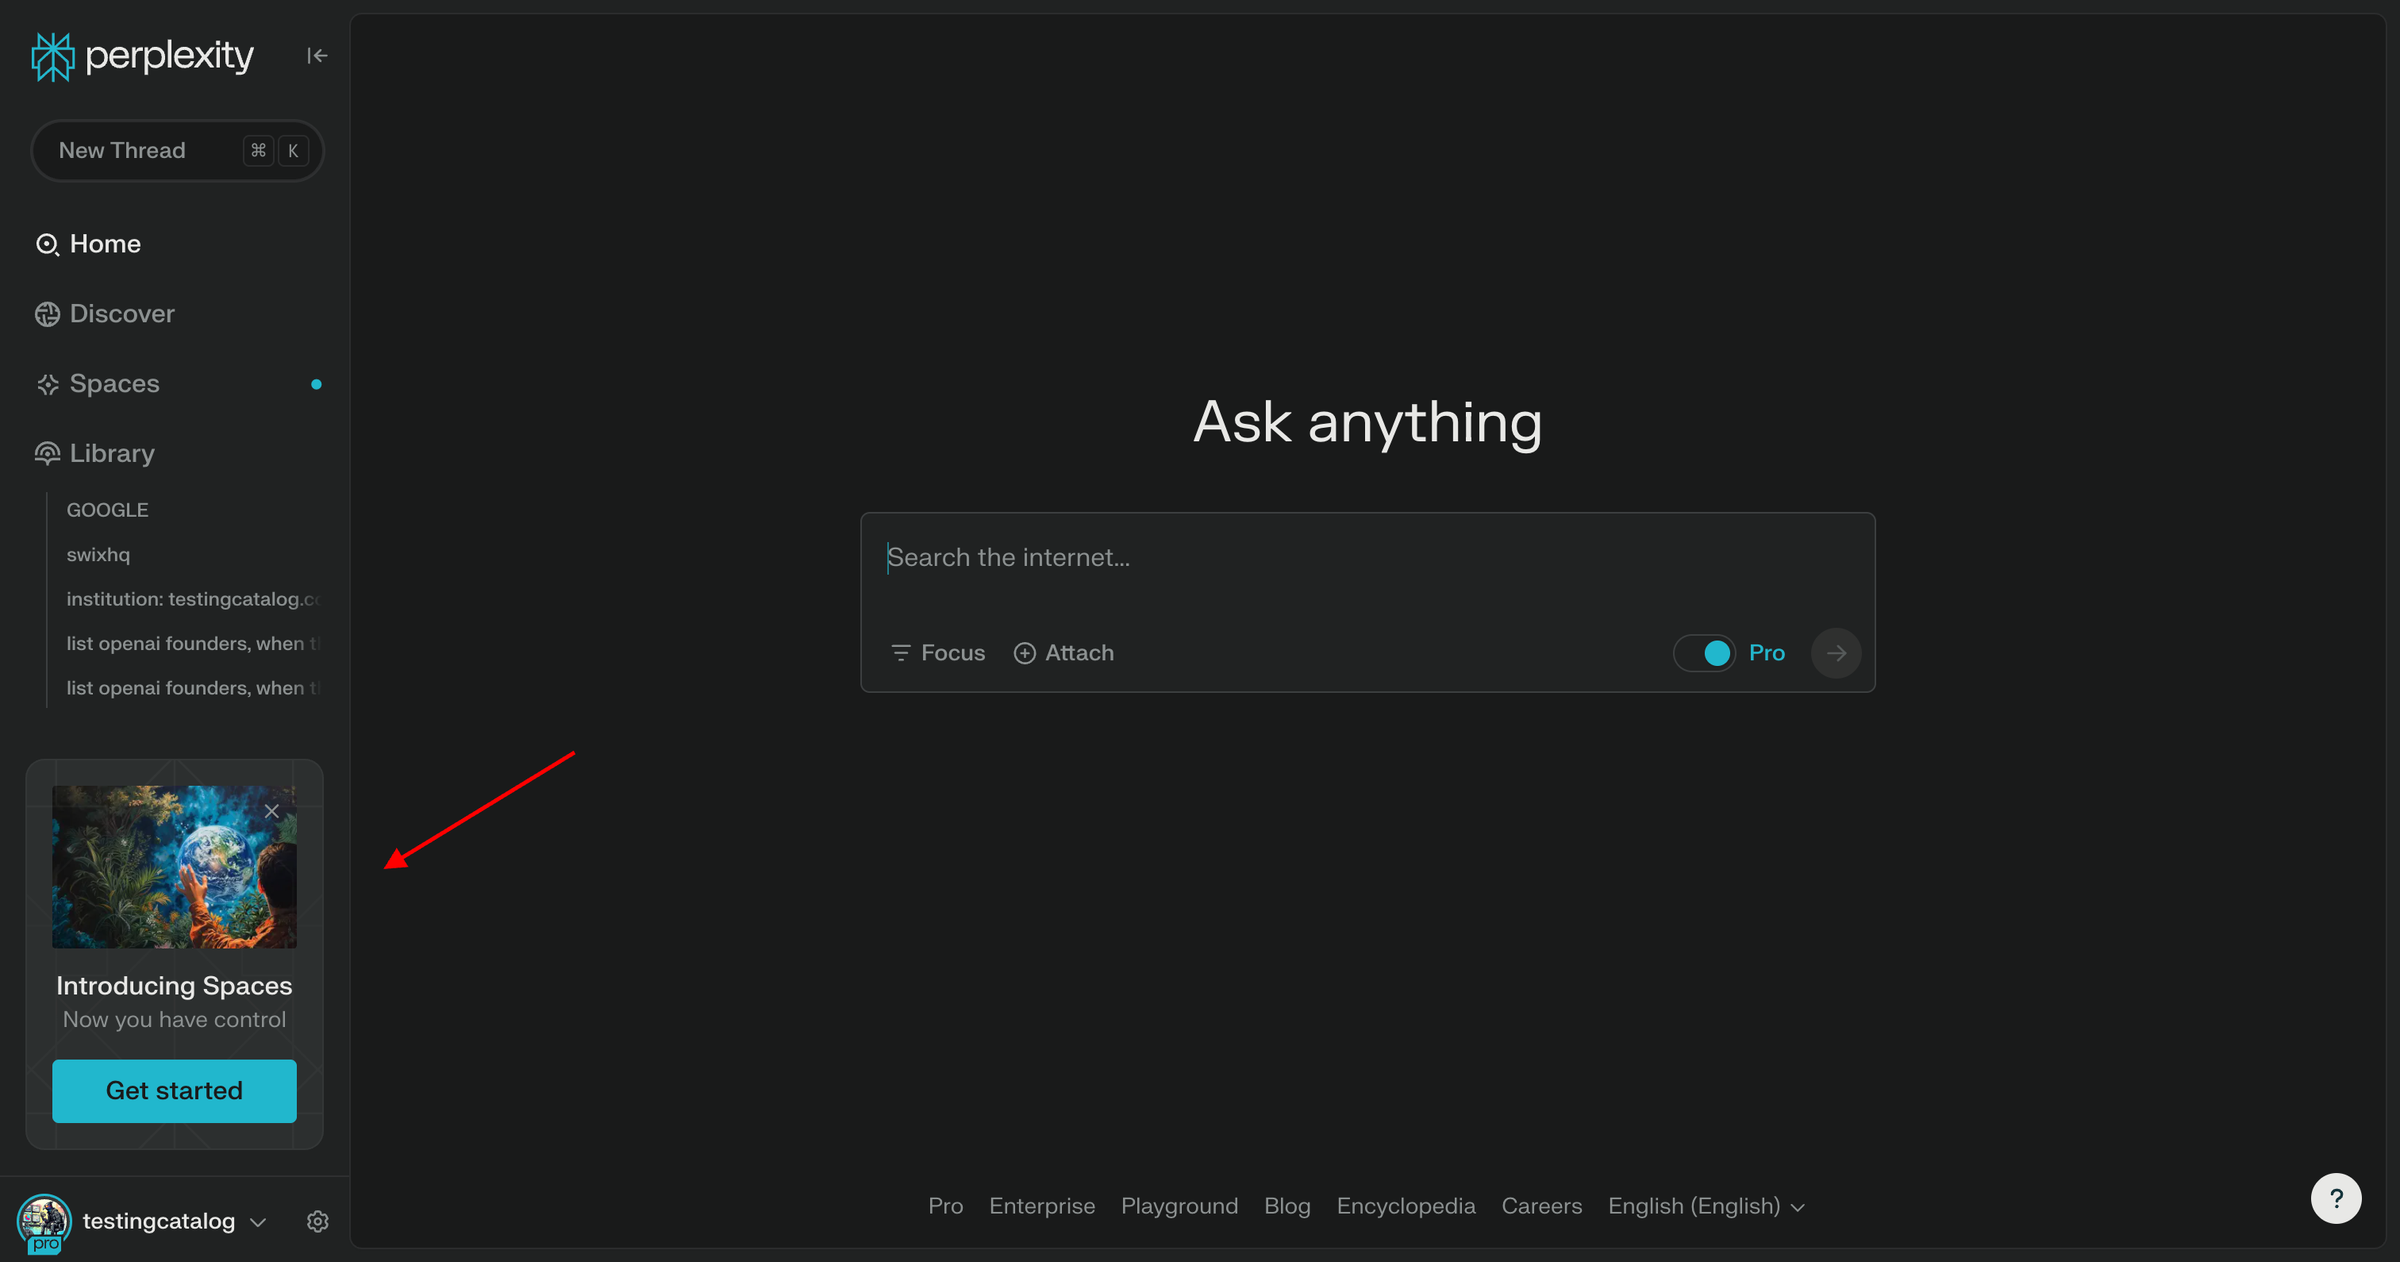Open the settings gear near your profile
This screenshot has height=1262, width=2400.
click(317, 1221)
